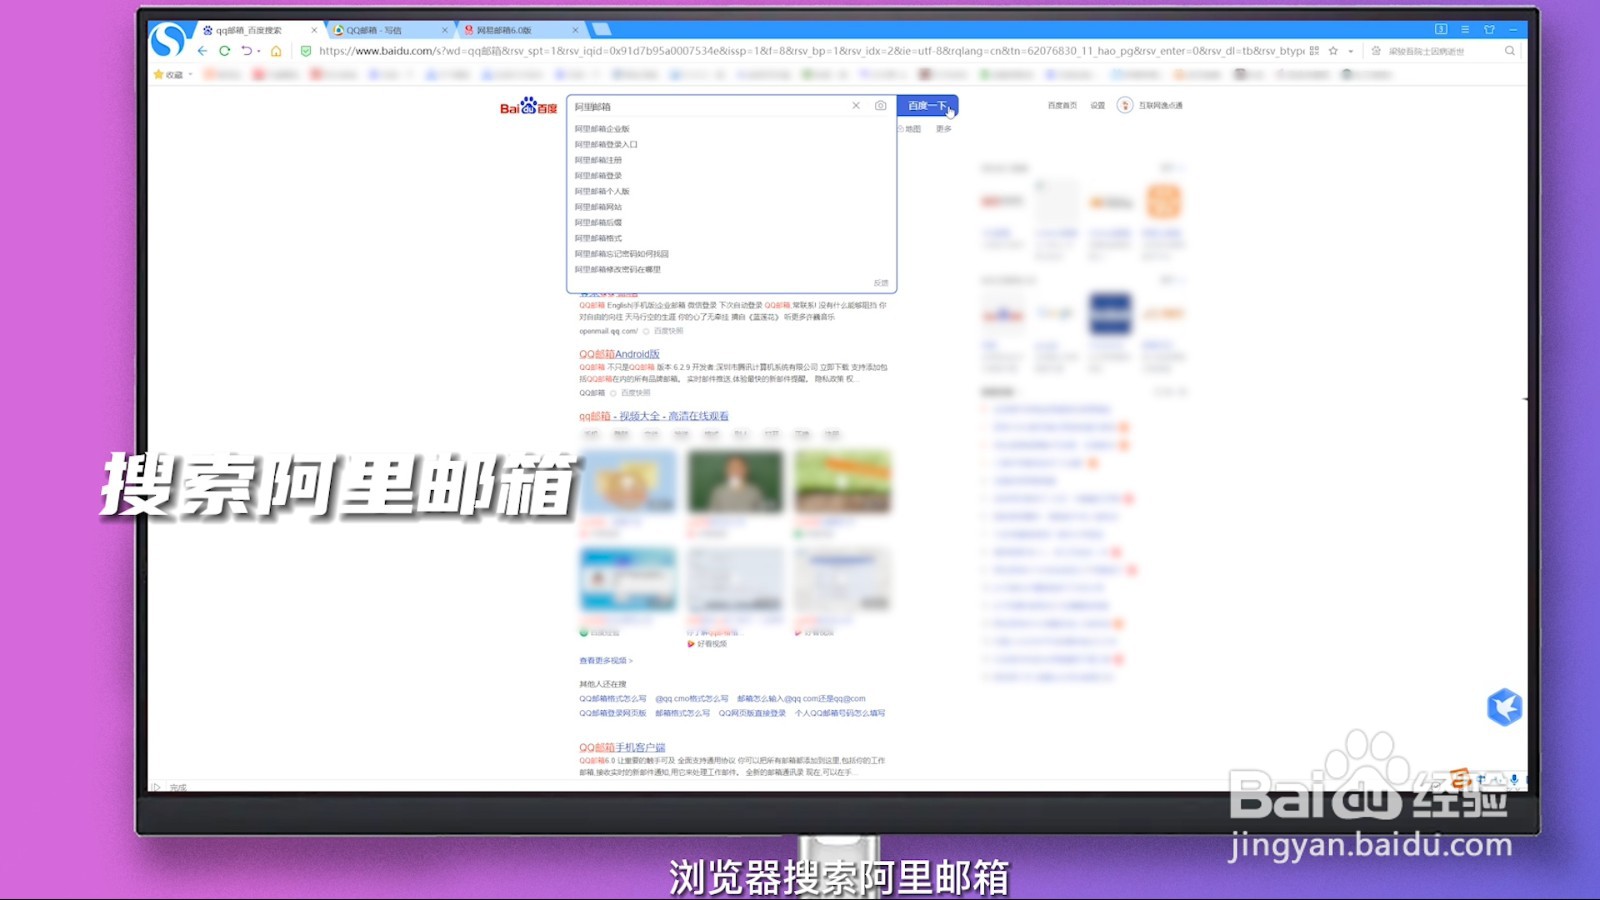Open image search with the camera icon
Screen dimensions: 1600x900
880,106
